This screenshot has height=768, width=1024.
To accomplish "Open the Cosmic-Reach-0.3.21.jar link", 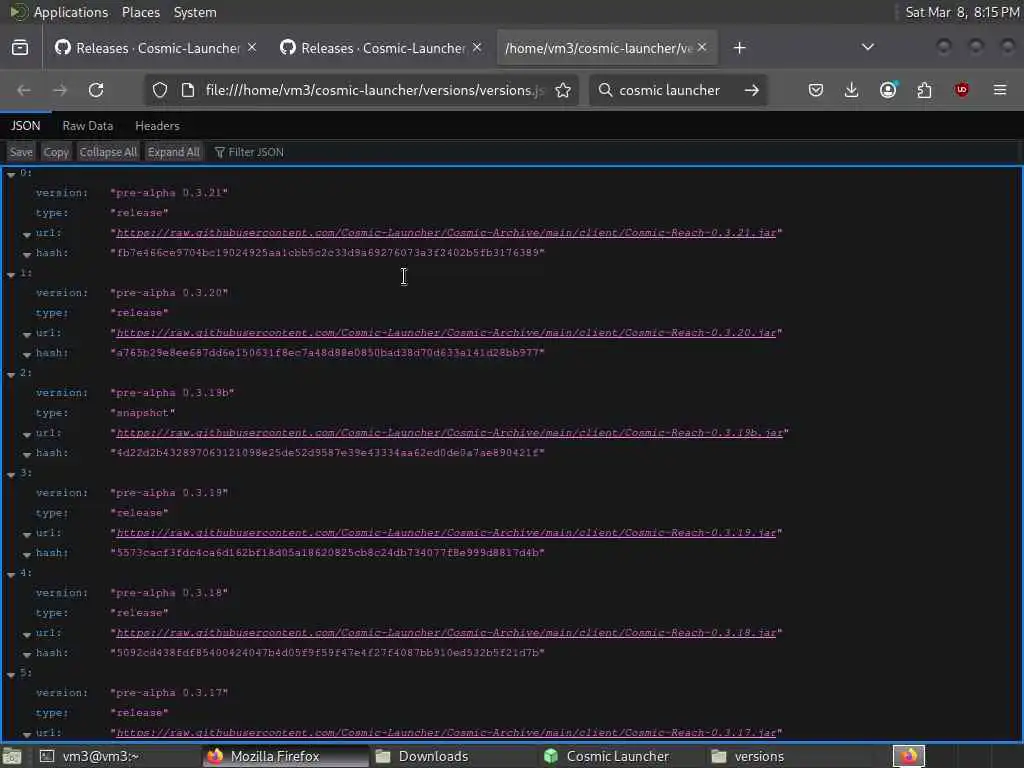I will pos(446,232).
